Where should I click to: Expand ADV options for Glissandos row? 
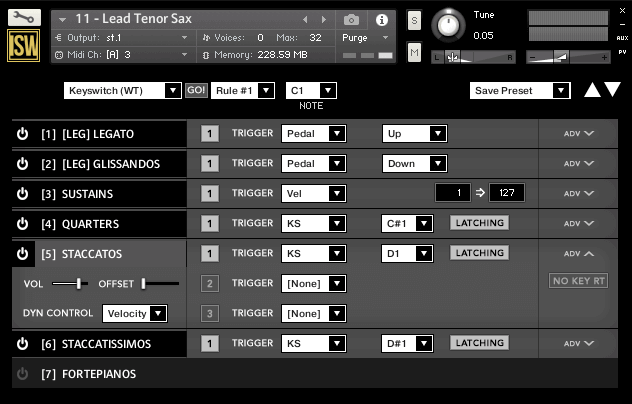click(578, 163)
